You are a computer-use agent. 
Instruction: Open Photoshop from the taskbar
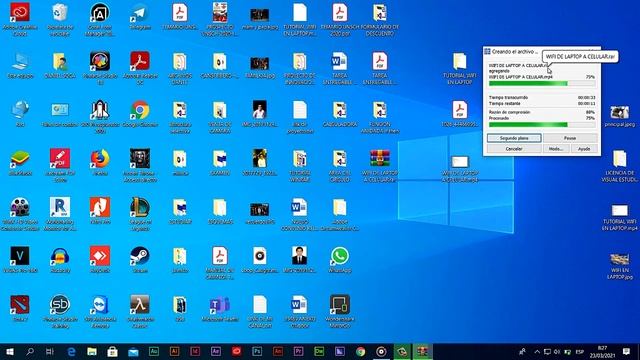click(257, 351)
